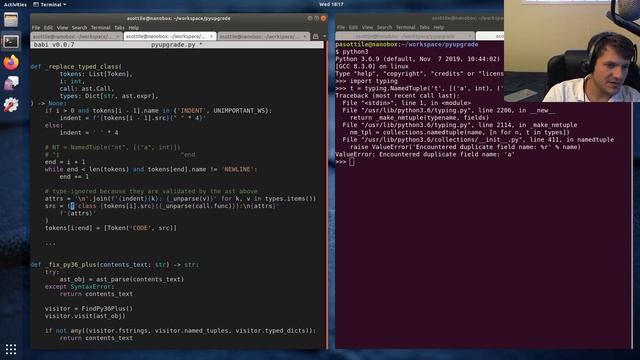Image resolution: width=640 pixels, height=360 pixels.
Task: Open the lifebuoy app in the dock
Action: click(11, 105)
